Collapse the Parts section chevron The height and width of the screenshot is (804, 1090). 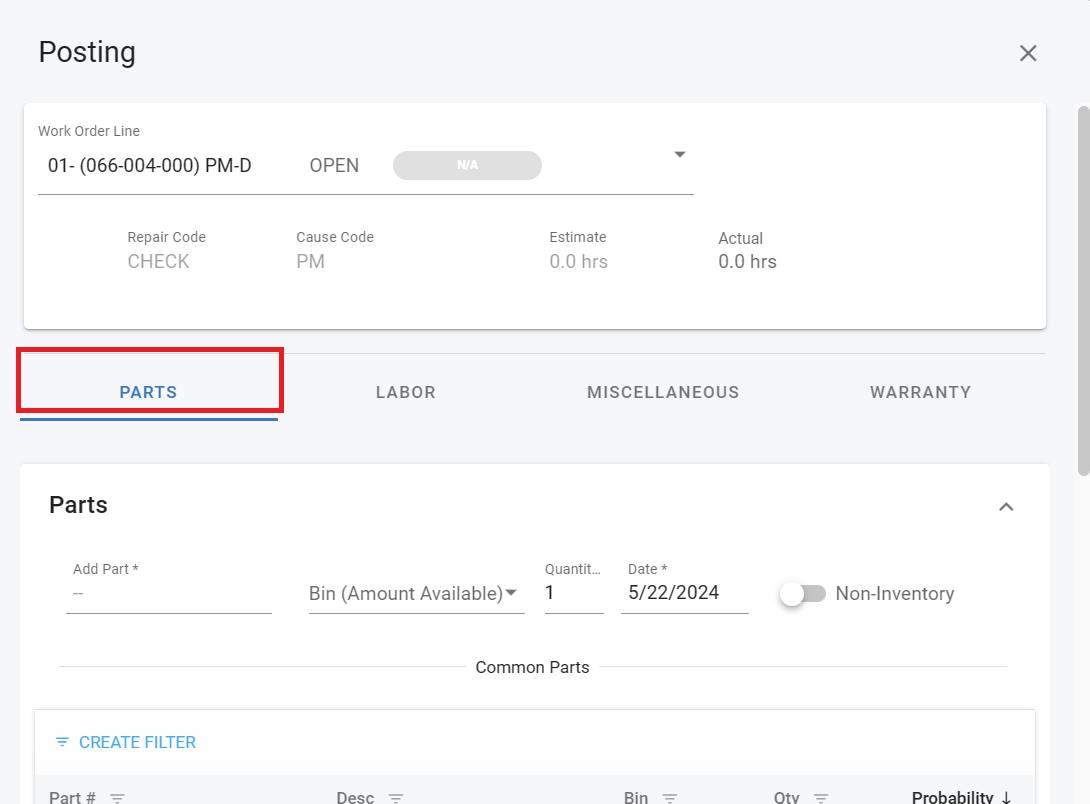click(1006, 507)
